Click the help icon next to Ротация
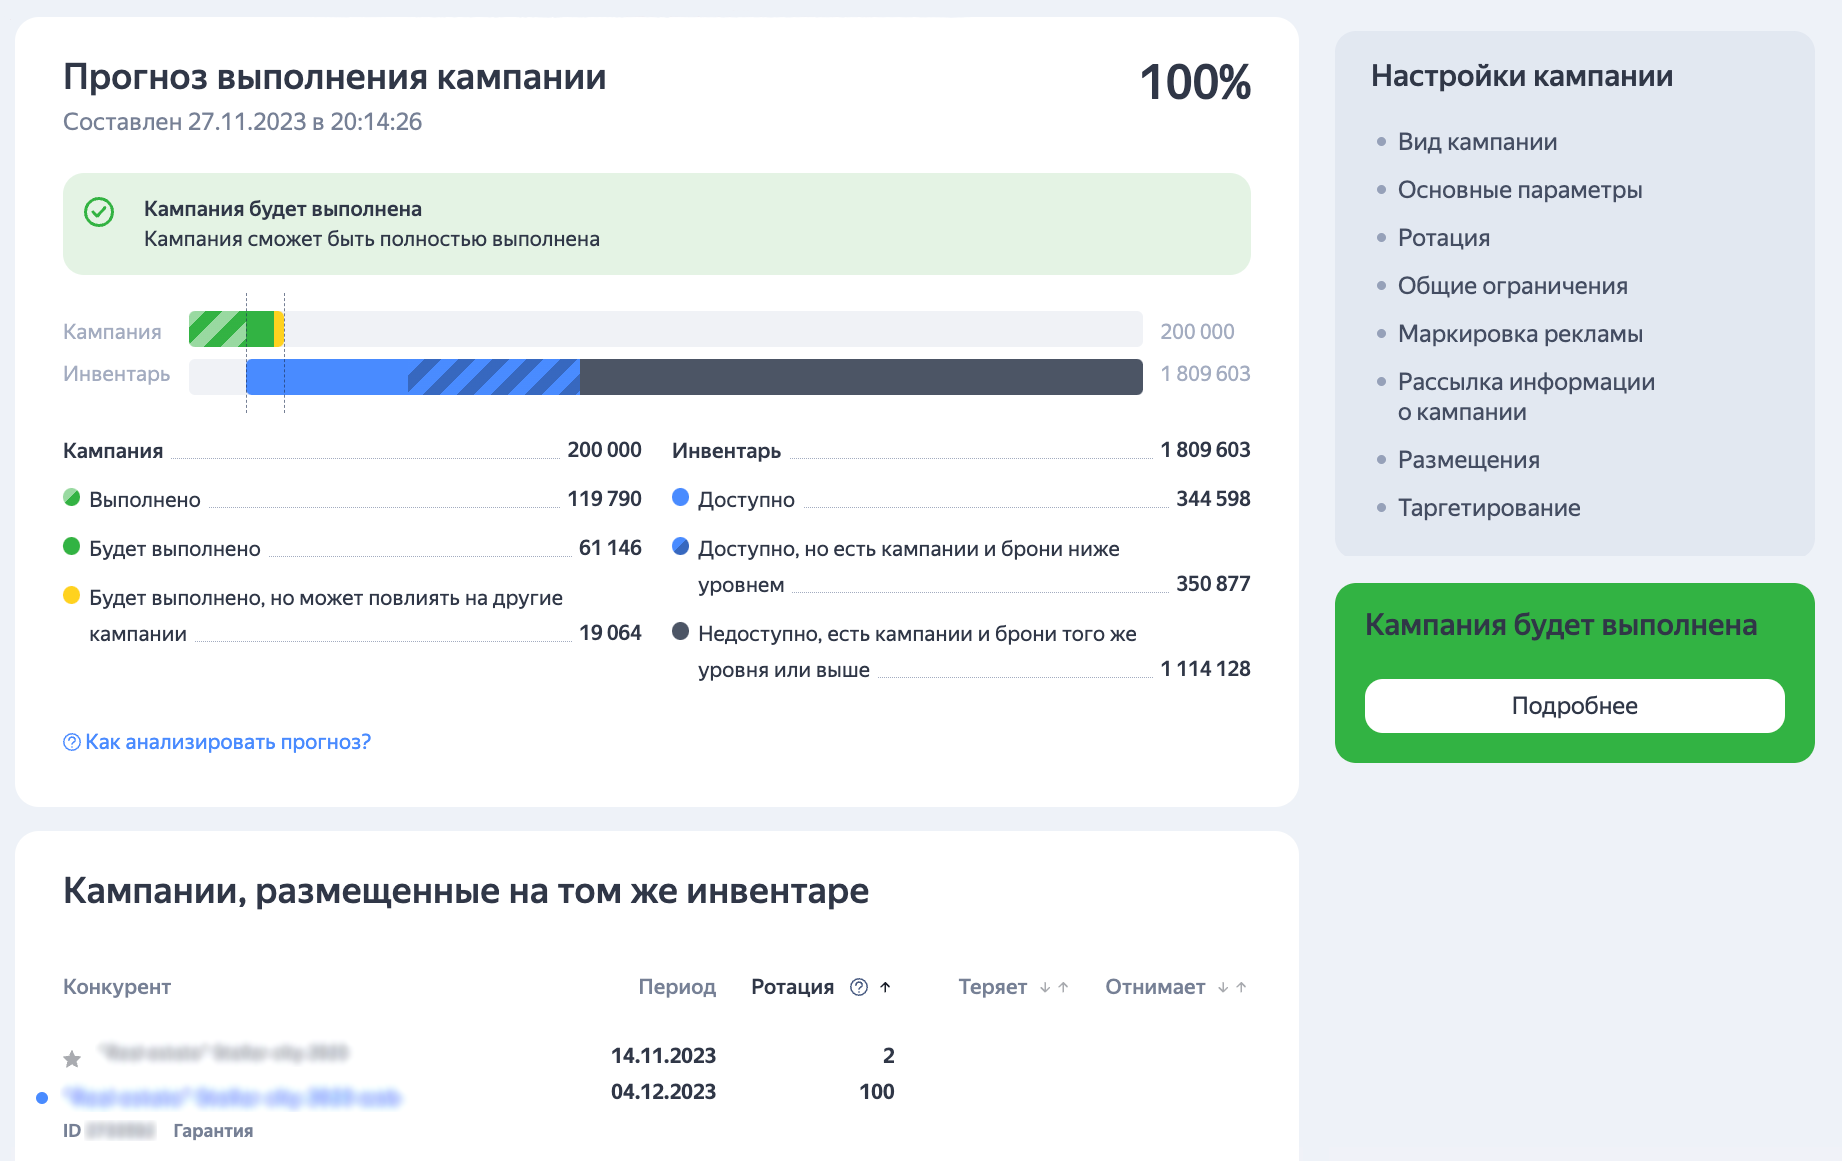The width and height of the screenshot is (1842, 1161). tap(858, 987)
